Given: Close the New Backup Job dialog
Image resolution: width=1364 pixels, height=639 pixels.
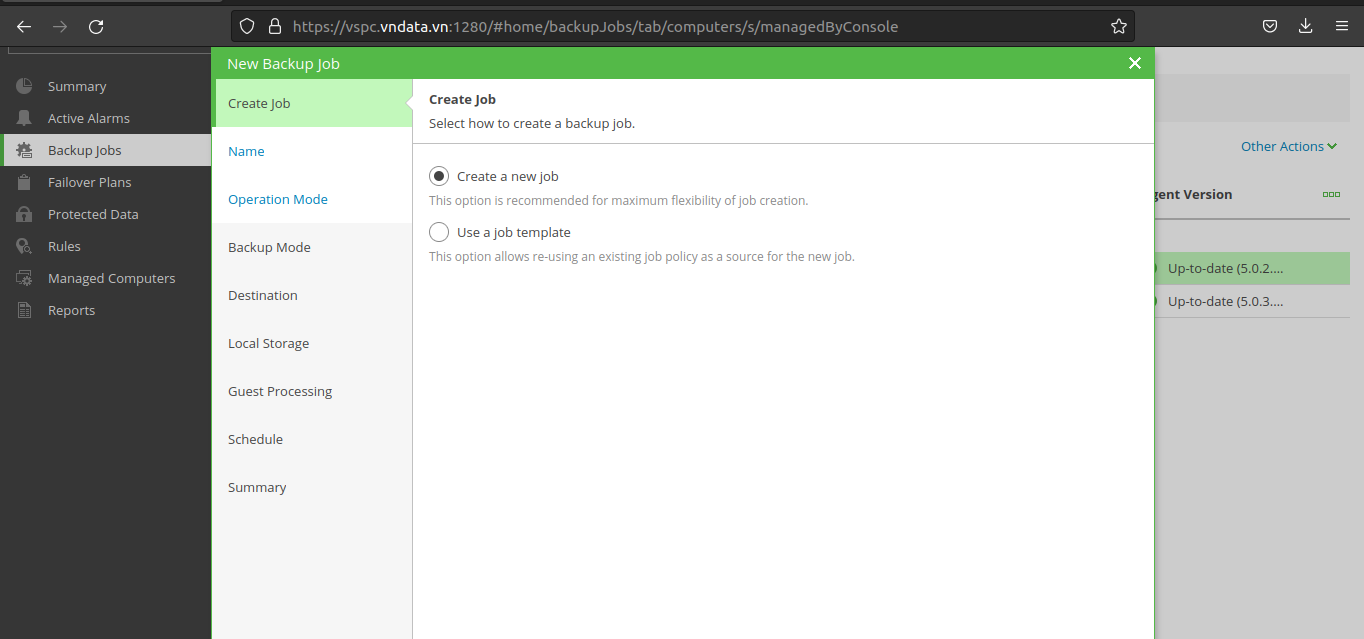Looking at the screenshot, I should (x=1134, y=63).
